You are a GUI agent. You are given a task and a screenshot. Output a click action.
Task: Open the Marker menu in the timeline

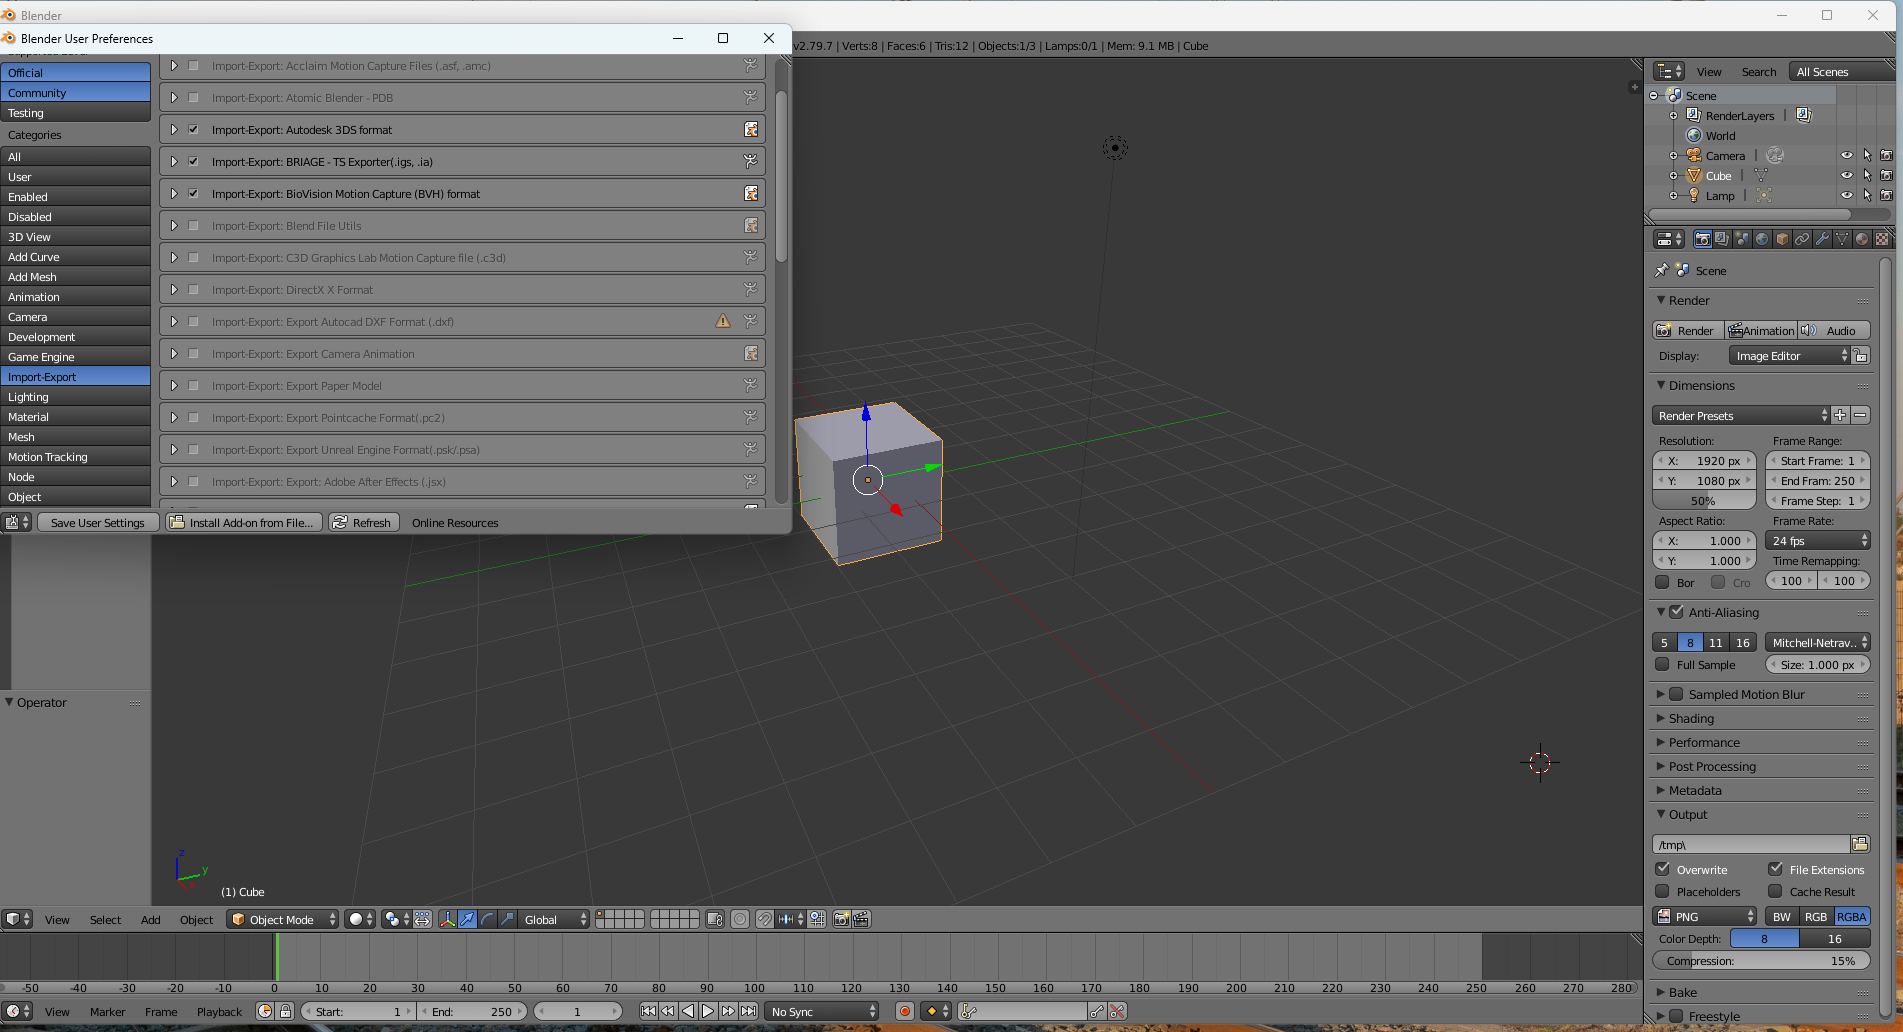point(107,1011)
